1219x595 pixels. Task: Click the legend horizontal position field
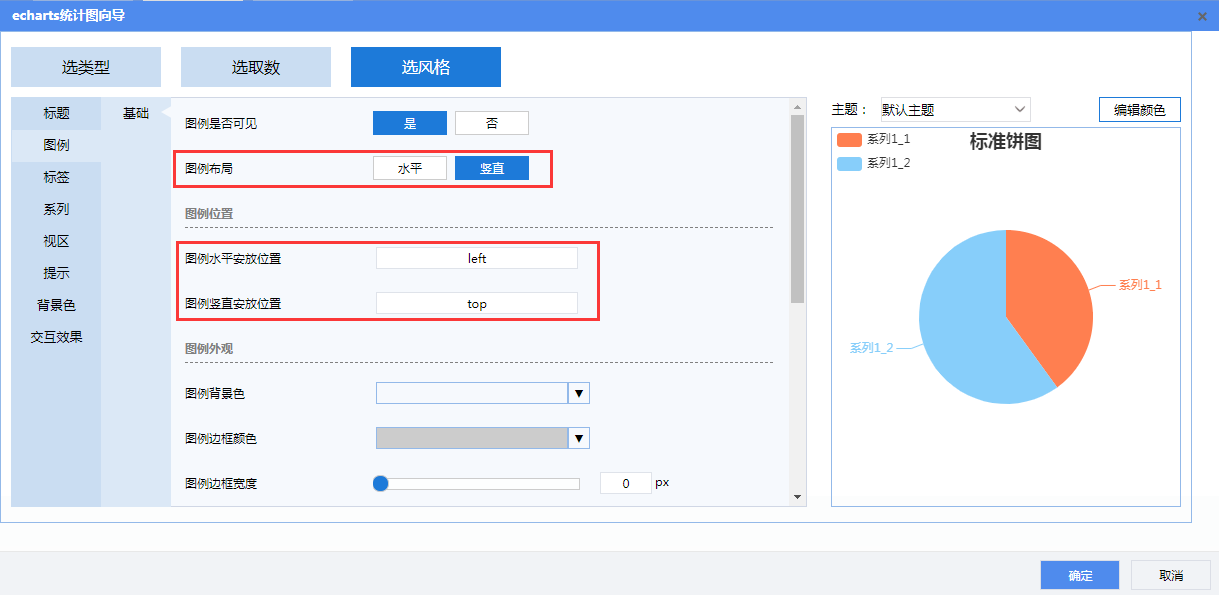click(x=477, y=258)
